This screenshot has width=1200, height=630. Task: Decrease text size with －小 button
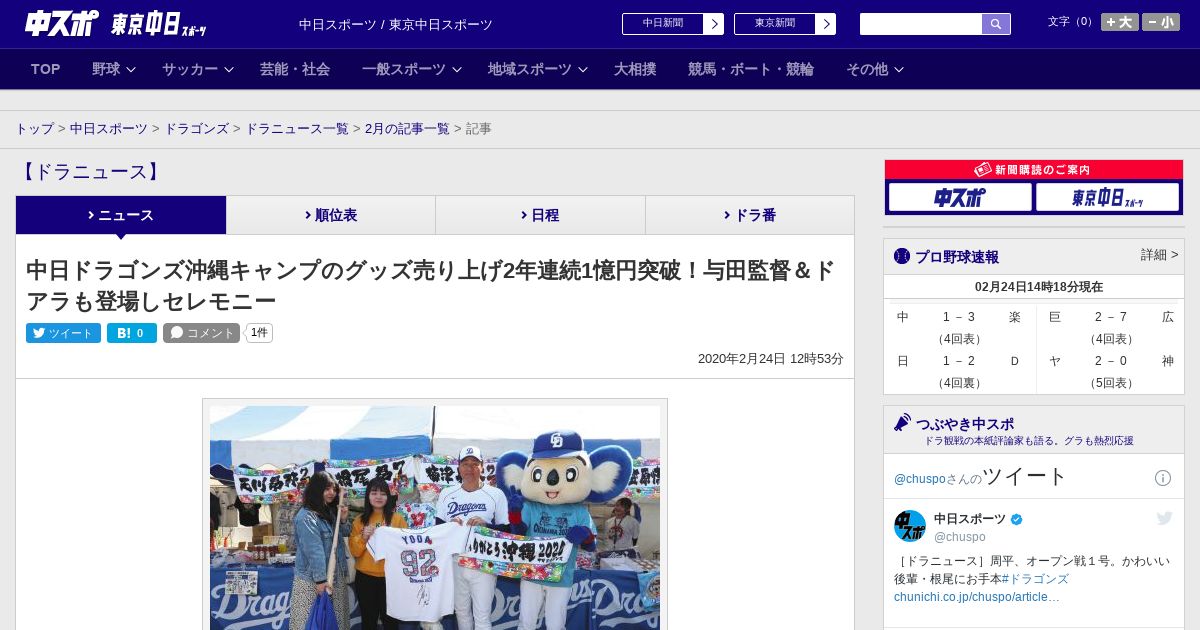1161,22
